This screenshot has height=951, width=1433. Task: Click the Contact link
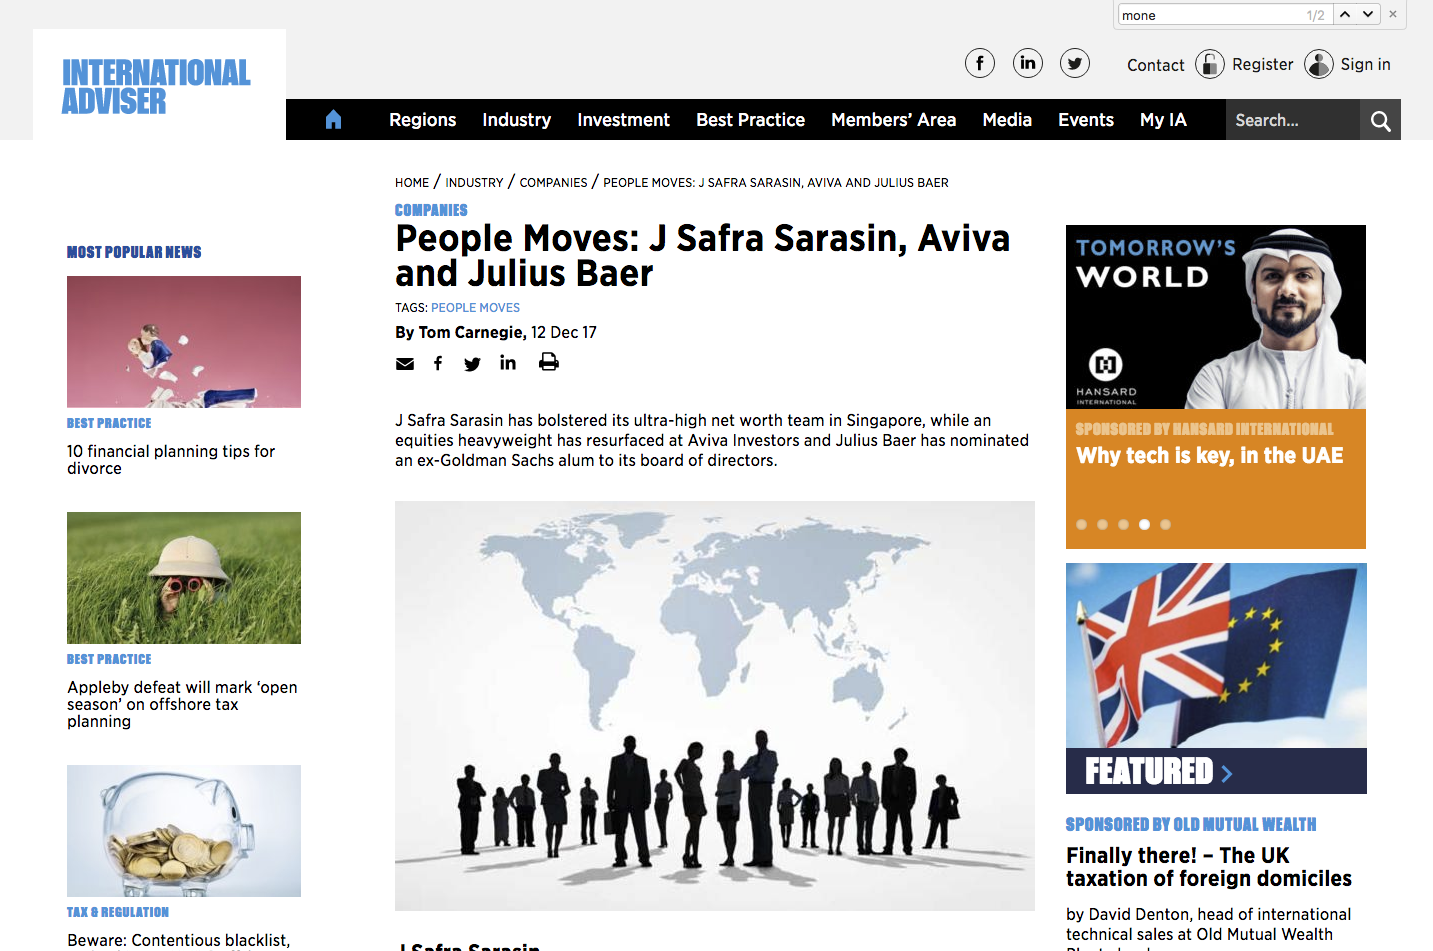[x=1155, y=65]
